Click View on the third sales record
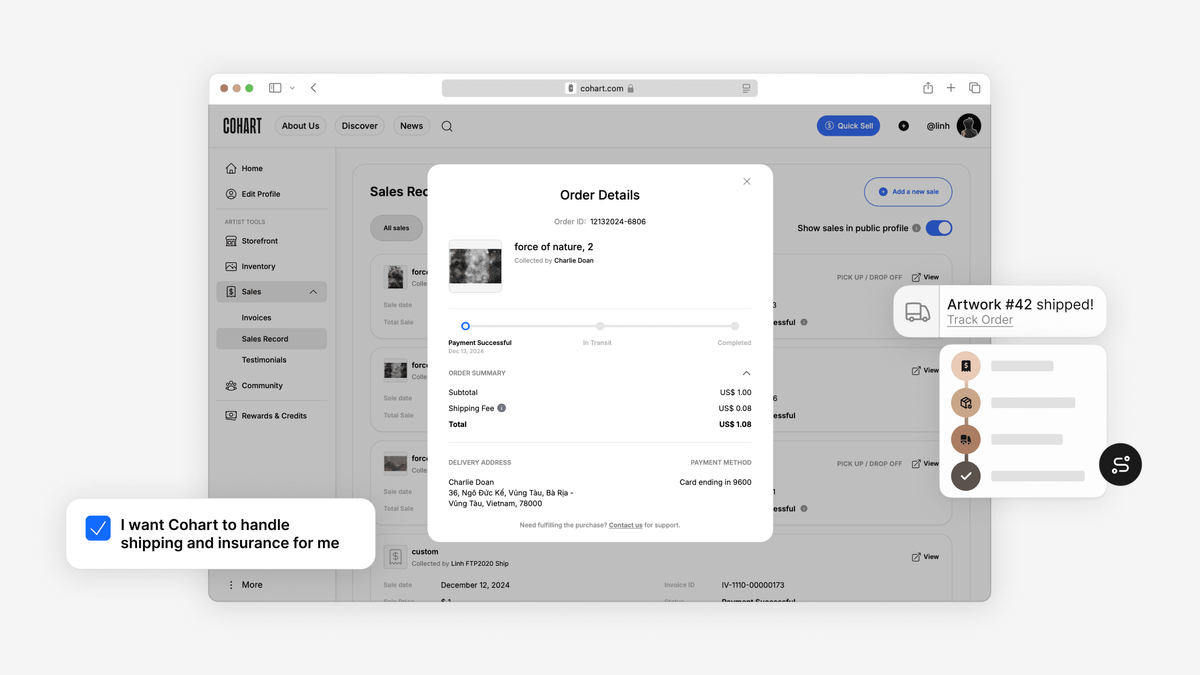The image size is (1200, 675). [925, 463]
